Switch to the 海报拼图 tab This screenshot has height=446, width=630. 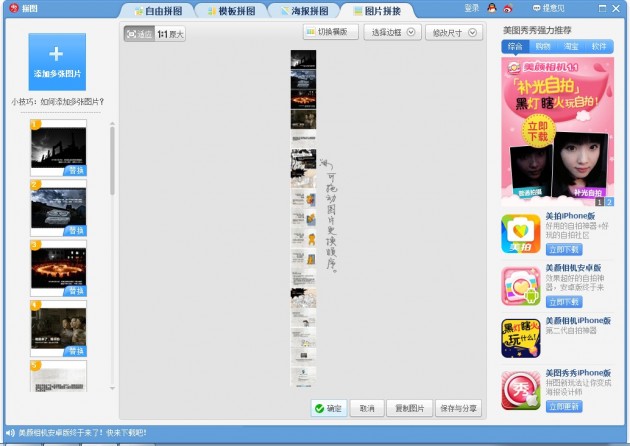(304, 10)
